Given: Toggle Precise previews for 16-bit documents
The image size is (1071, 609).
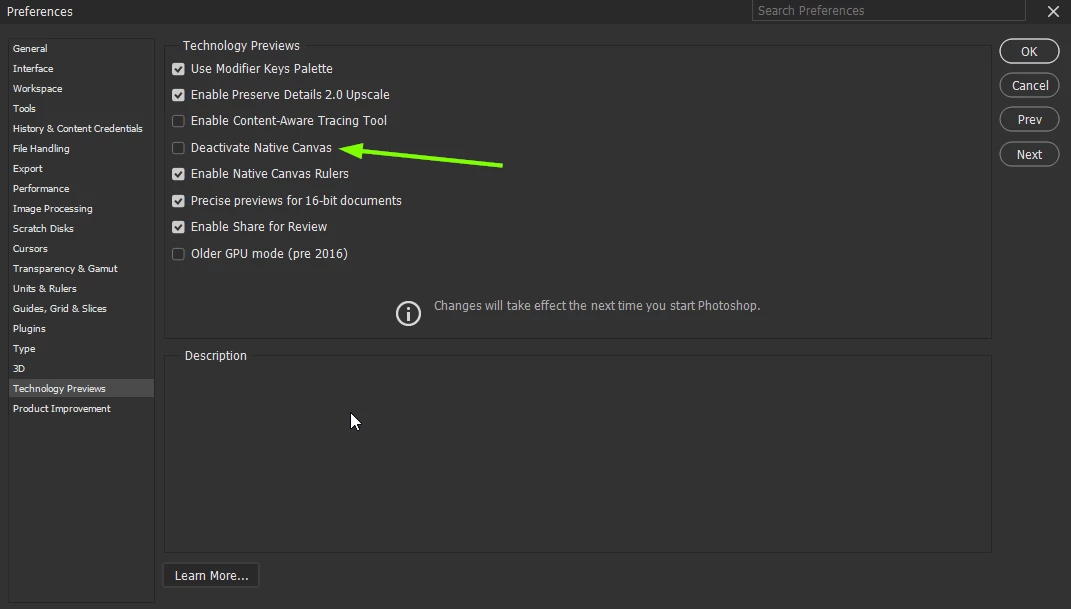Looking at the screenshot, I should click(178, 201).
